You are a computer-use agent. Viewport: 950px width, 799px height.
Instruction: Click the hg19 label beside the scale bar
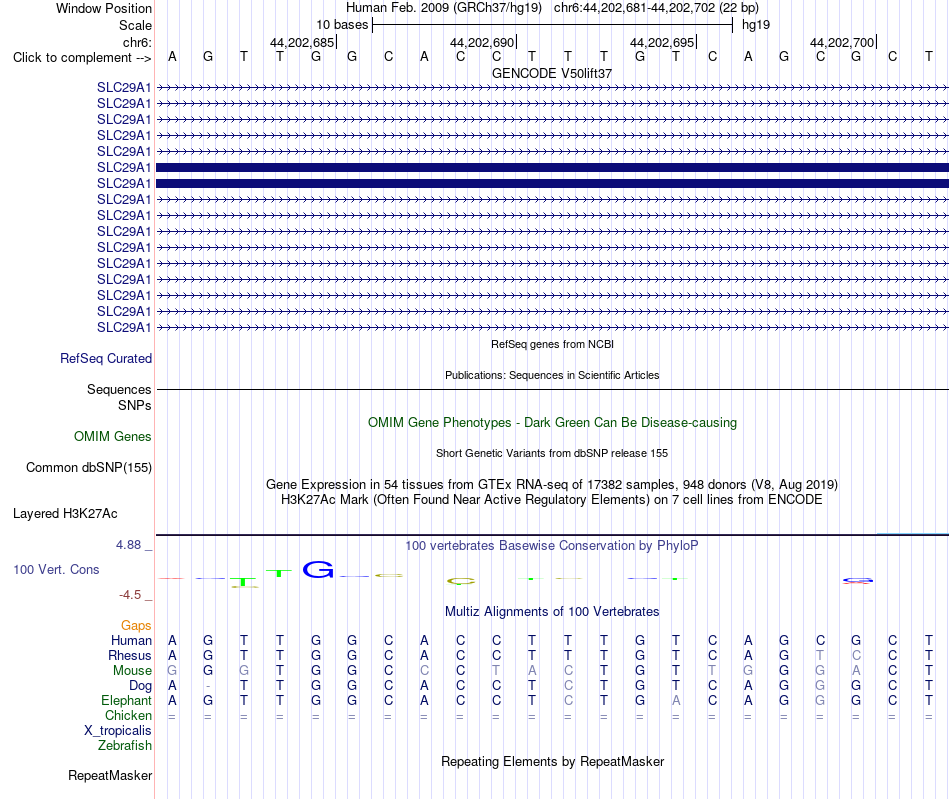(x=756, y=25)
